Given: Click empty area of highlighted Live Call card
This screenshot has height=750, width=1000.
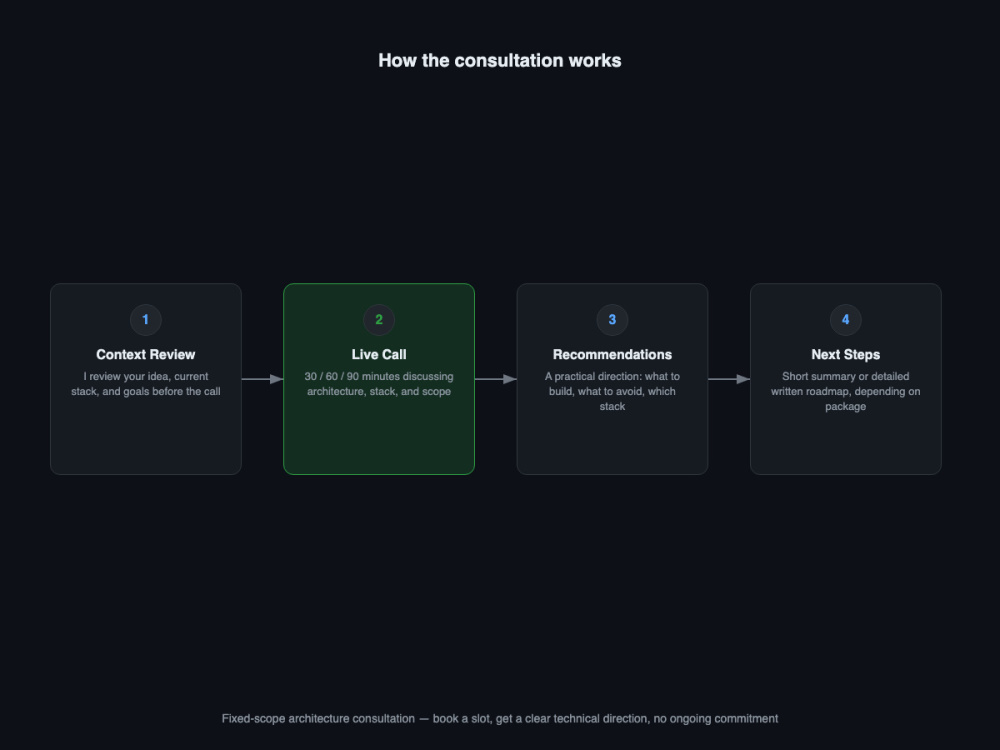Looking at the screenshot, I should pos(379,437).
